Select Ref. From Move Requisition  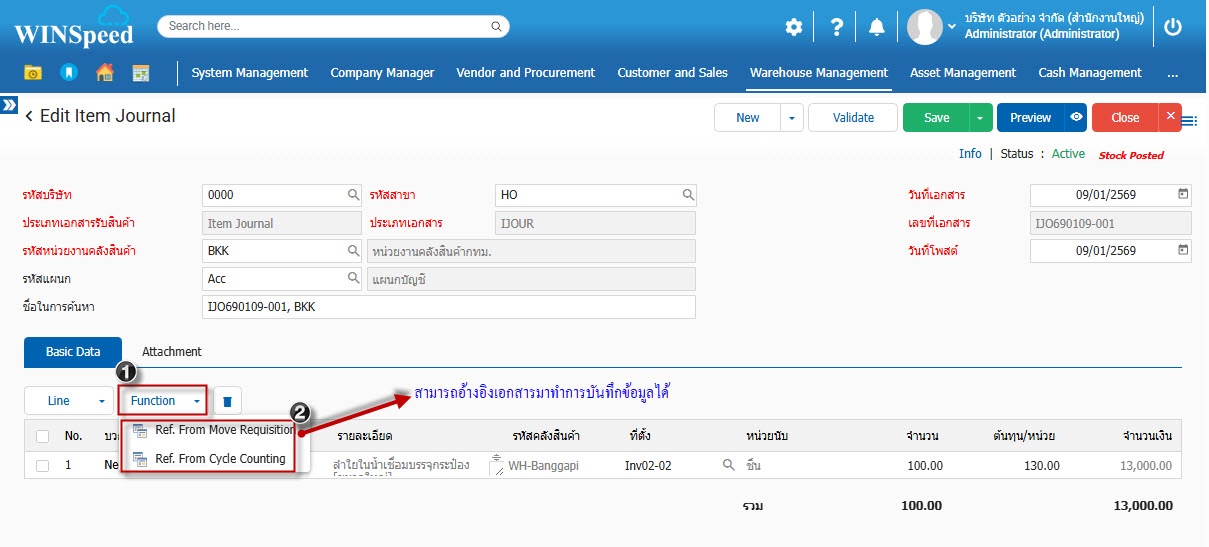224,430
